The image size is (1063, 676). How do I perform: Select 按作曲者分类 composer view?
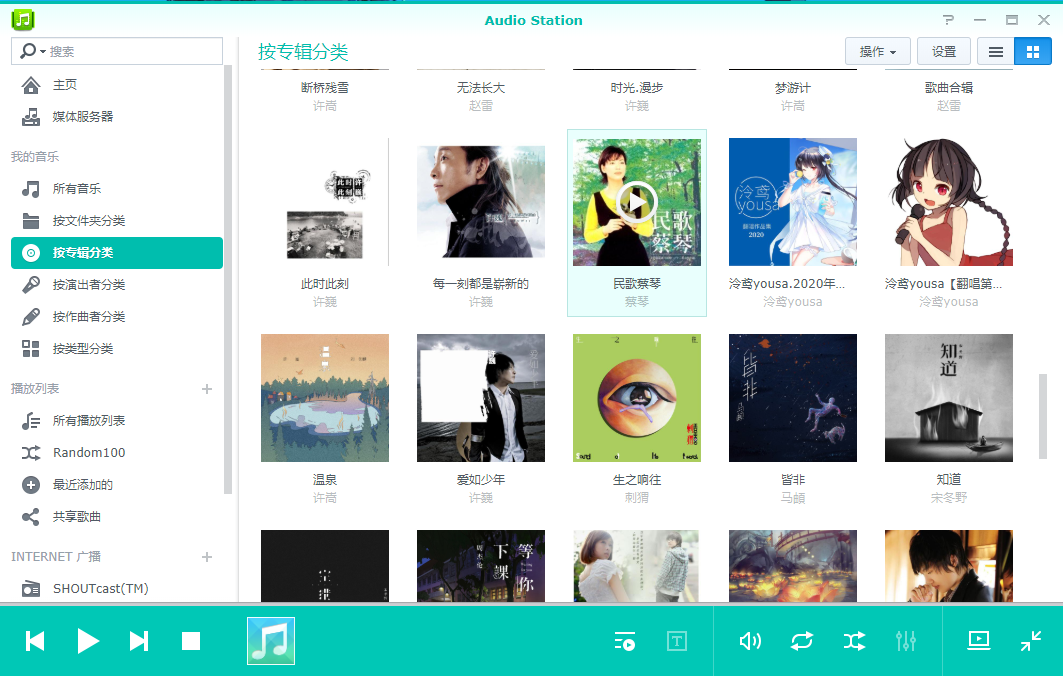(117, 317)
